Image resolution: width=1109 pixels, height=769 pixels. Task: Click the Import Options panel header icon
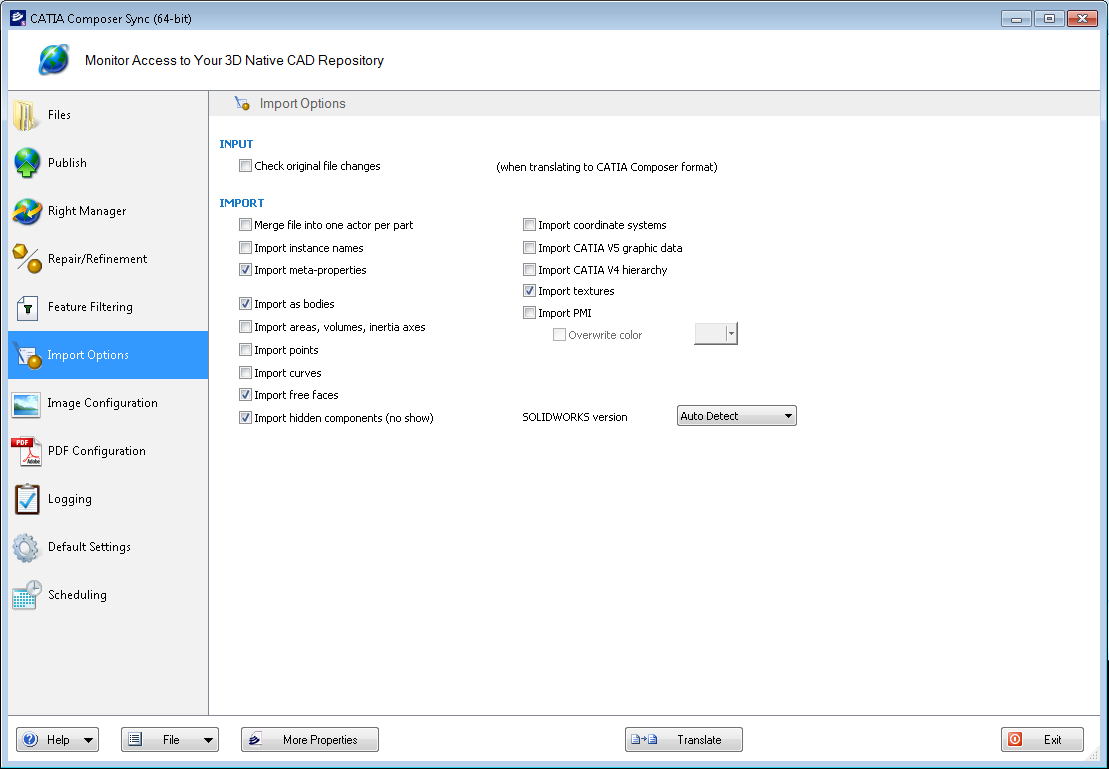click(242, 103)
